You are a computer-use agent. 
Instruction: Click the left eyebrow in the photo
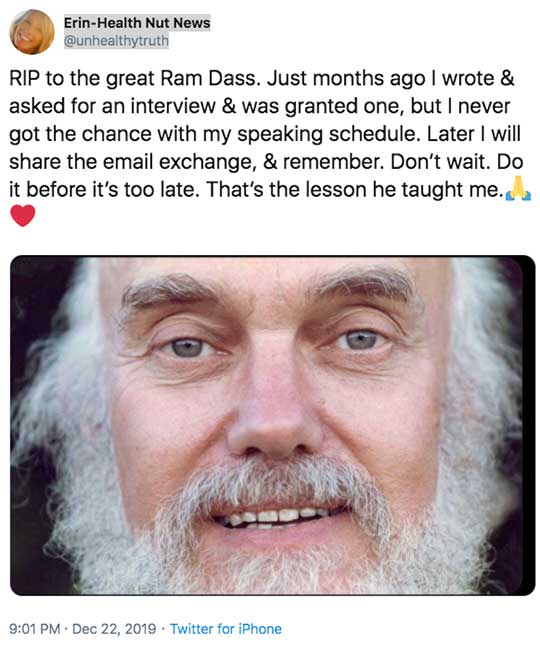point(169,291)
